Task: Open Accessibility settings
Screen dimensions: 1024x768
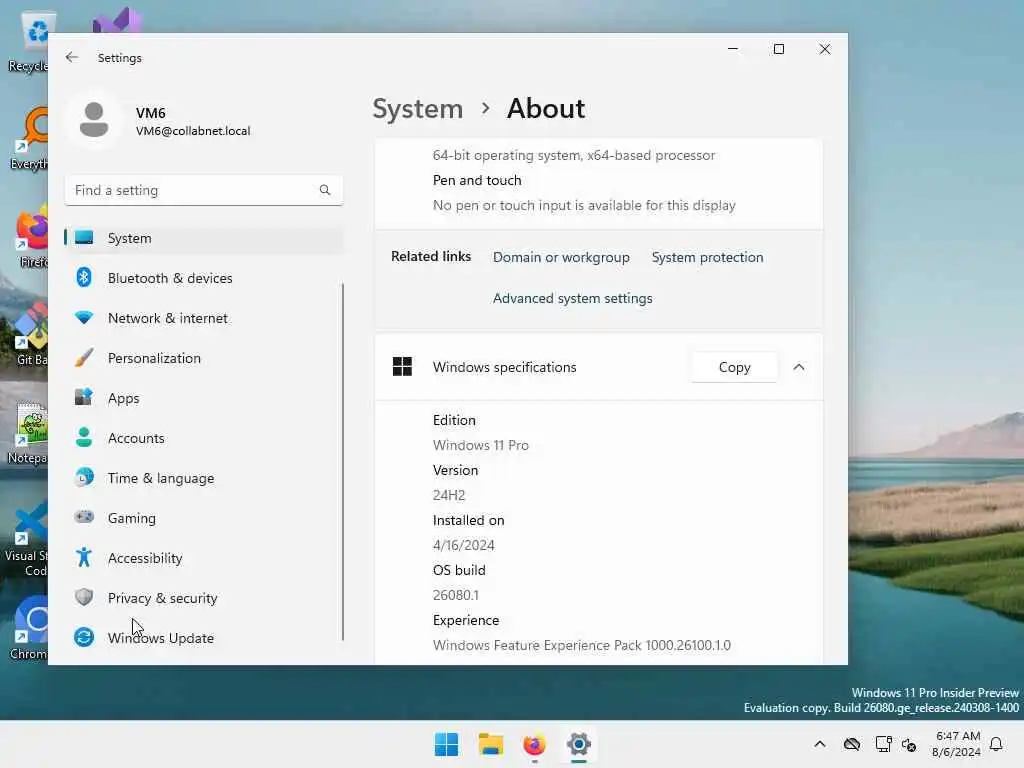Action: pyautogui.click(x=204, y=558)
